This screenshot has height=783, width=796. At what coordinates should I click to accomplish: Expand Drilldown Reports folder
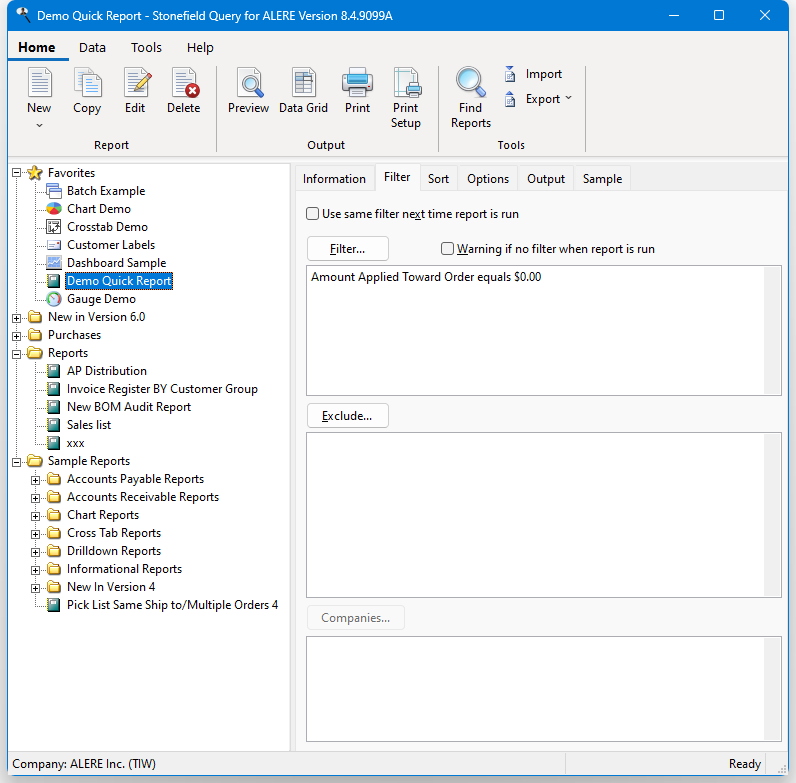click(x=35, y=552)
